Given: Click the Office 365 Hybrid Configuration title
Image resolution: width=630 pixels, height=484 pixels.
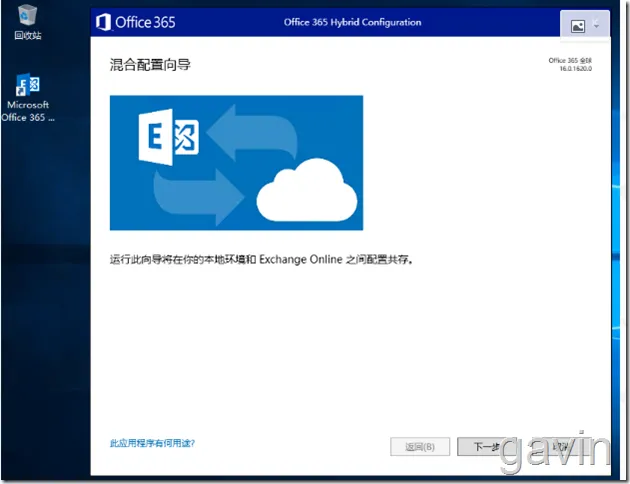Looking at the screenshot, I should click(x=352, y=22).
